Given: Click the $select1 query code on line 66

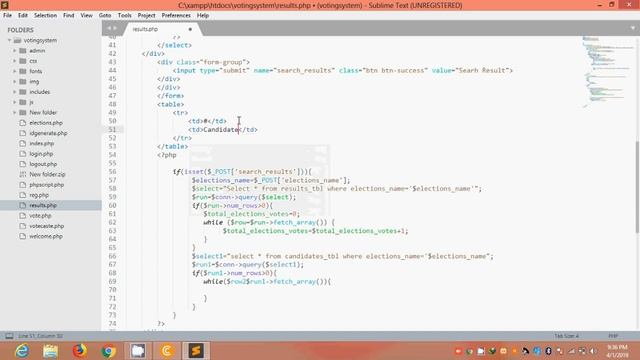Looking at the screenshot, I should point(342,256).
